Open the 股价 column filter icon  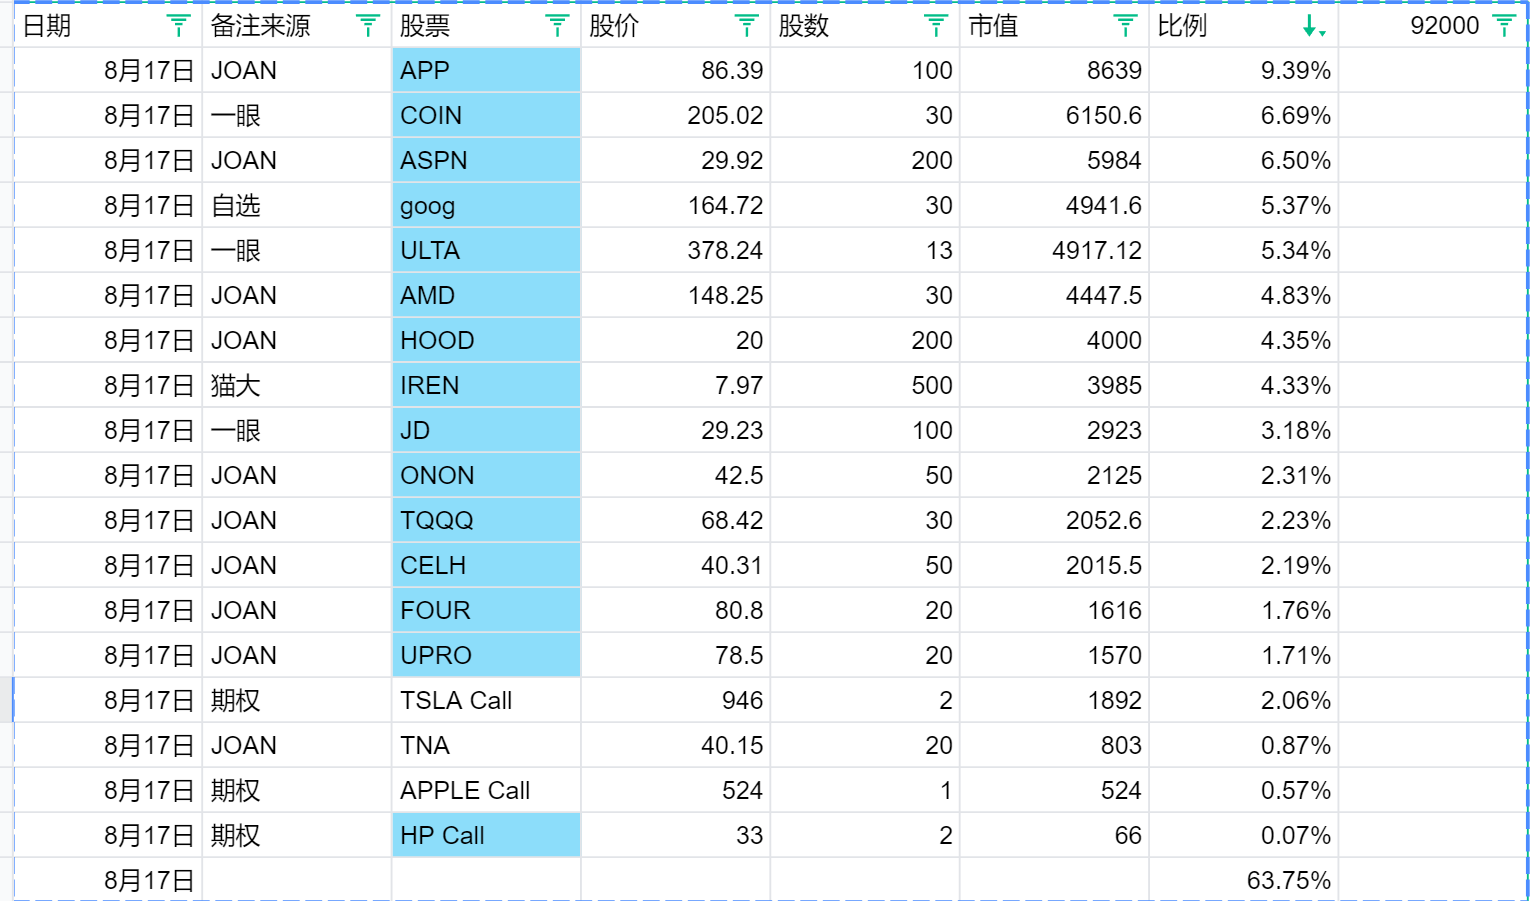point(746,26)
